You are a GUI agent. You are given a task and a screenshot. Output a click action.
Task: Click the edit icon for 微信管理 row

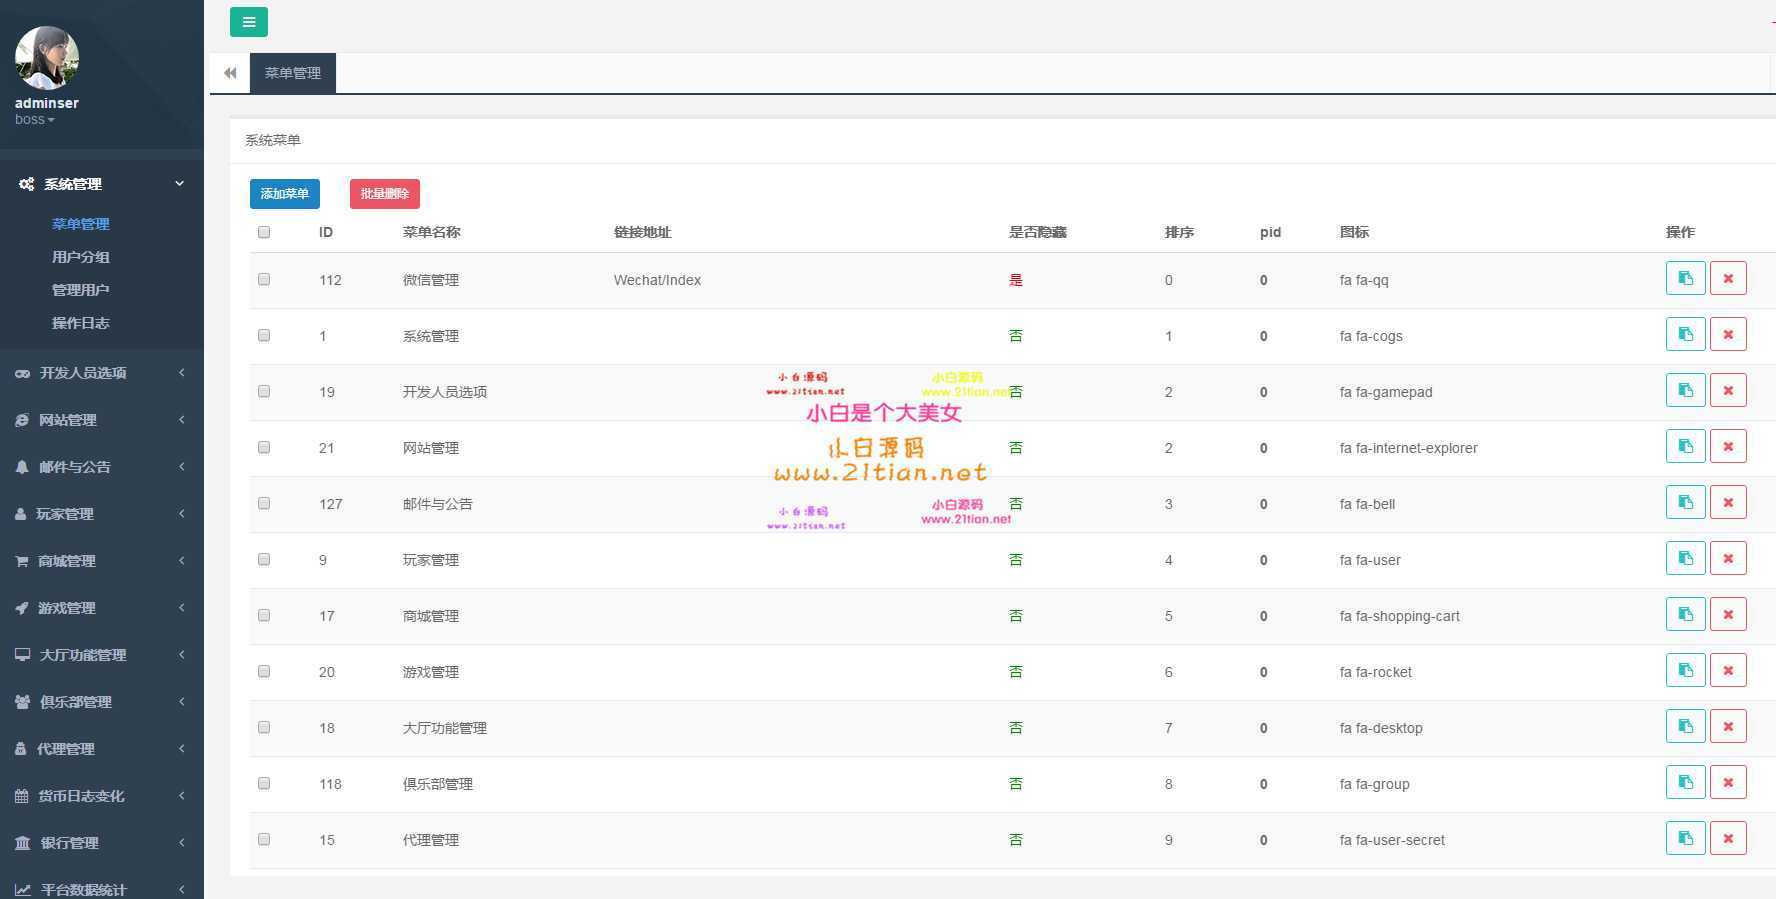(x=1685, y=278)
